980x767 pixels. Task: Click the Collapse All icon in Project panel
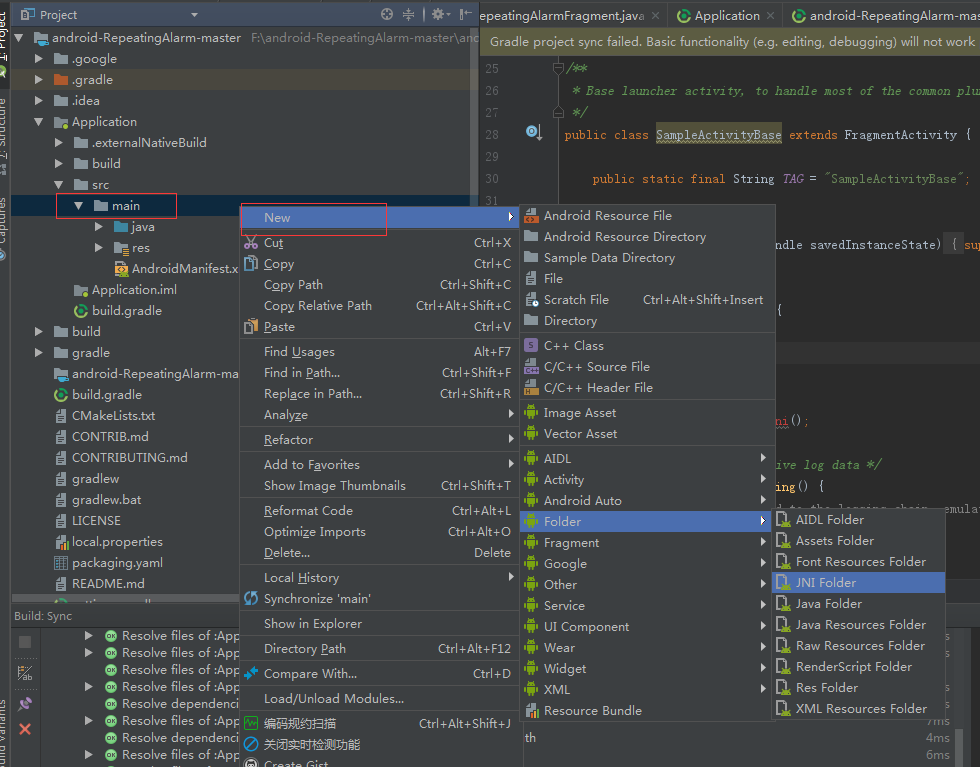[x=408, y=14]
